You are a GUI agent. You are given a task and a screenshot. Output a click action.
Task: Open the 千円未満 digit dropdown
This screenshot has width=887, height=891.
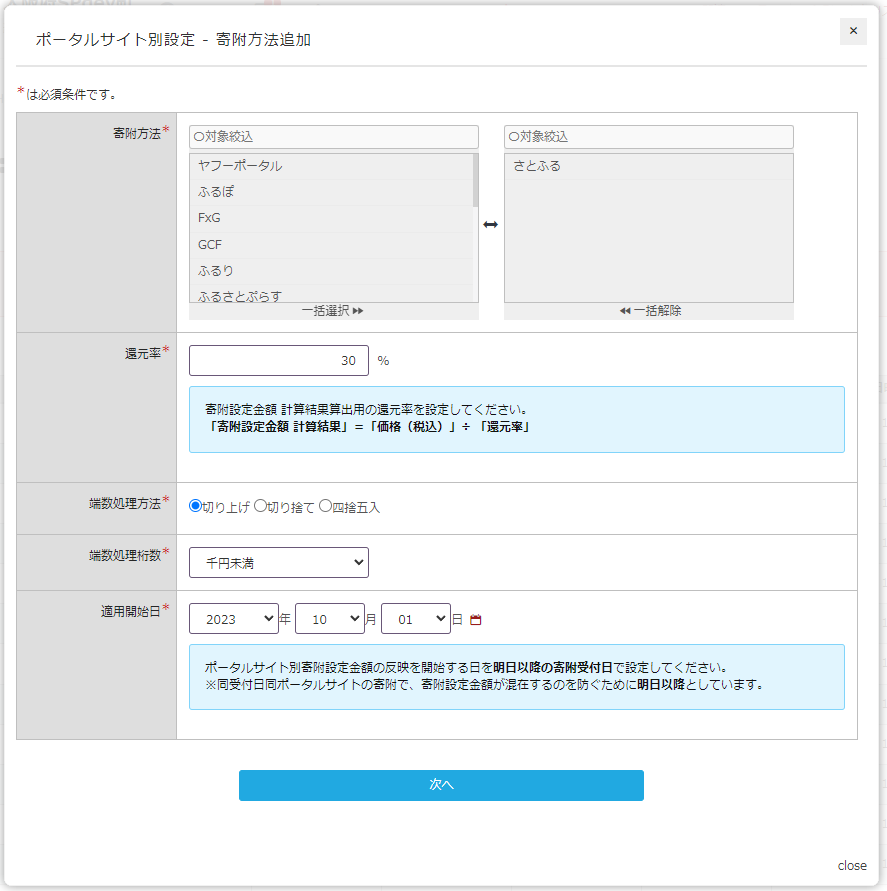pos(278,563)
